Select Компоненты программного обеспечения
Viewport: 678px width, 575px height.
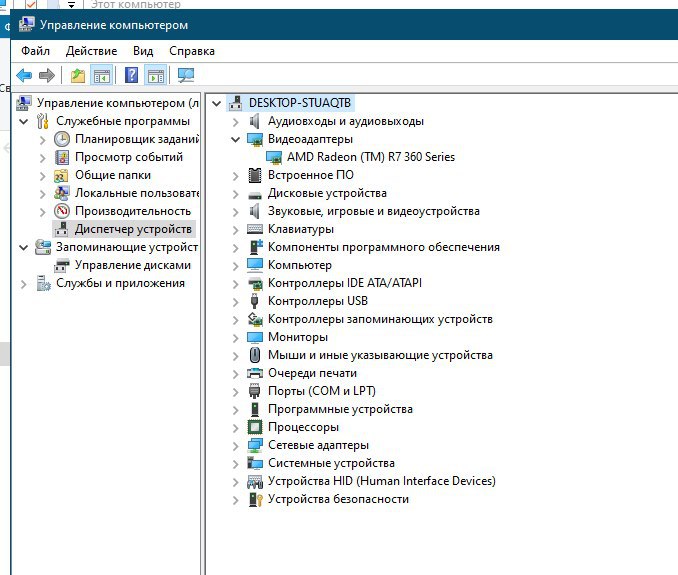click(384, 247)
